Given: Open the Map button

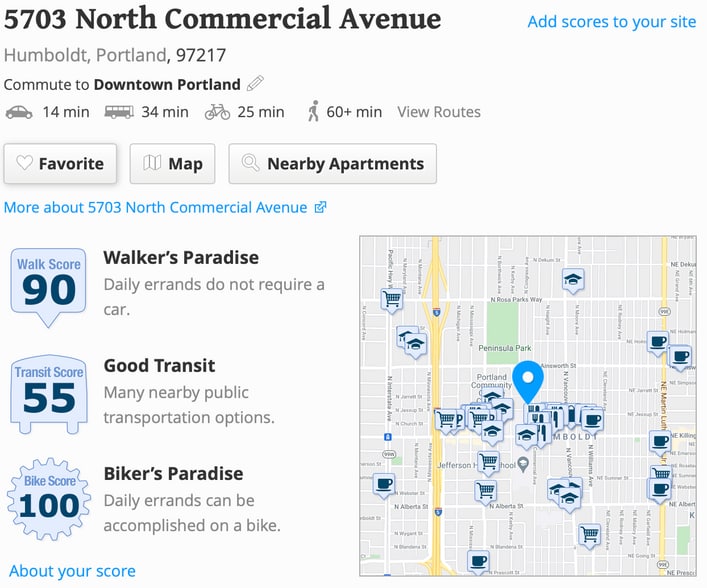Looking at the screenshot, I should tap(172, 164).
